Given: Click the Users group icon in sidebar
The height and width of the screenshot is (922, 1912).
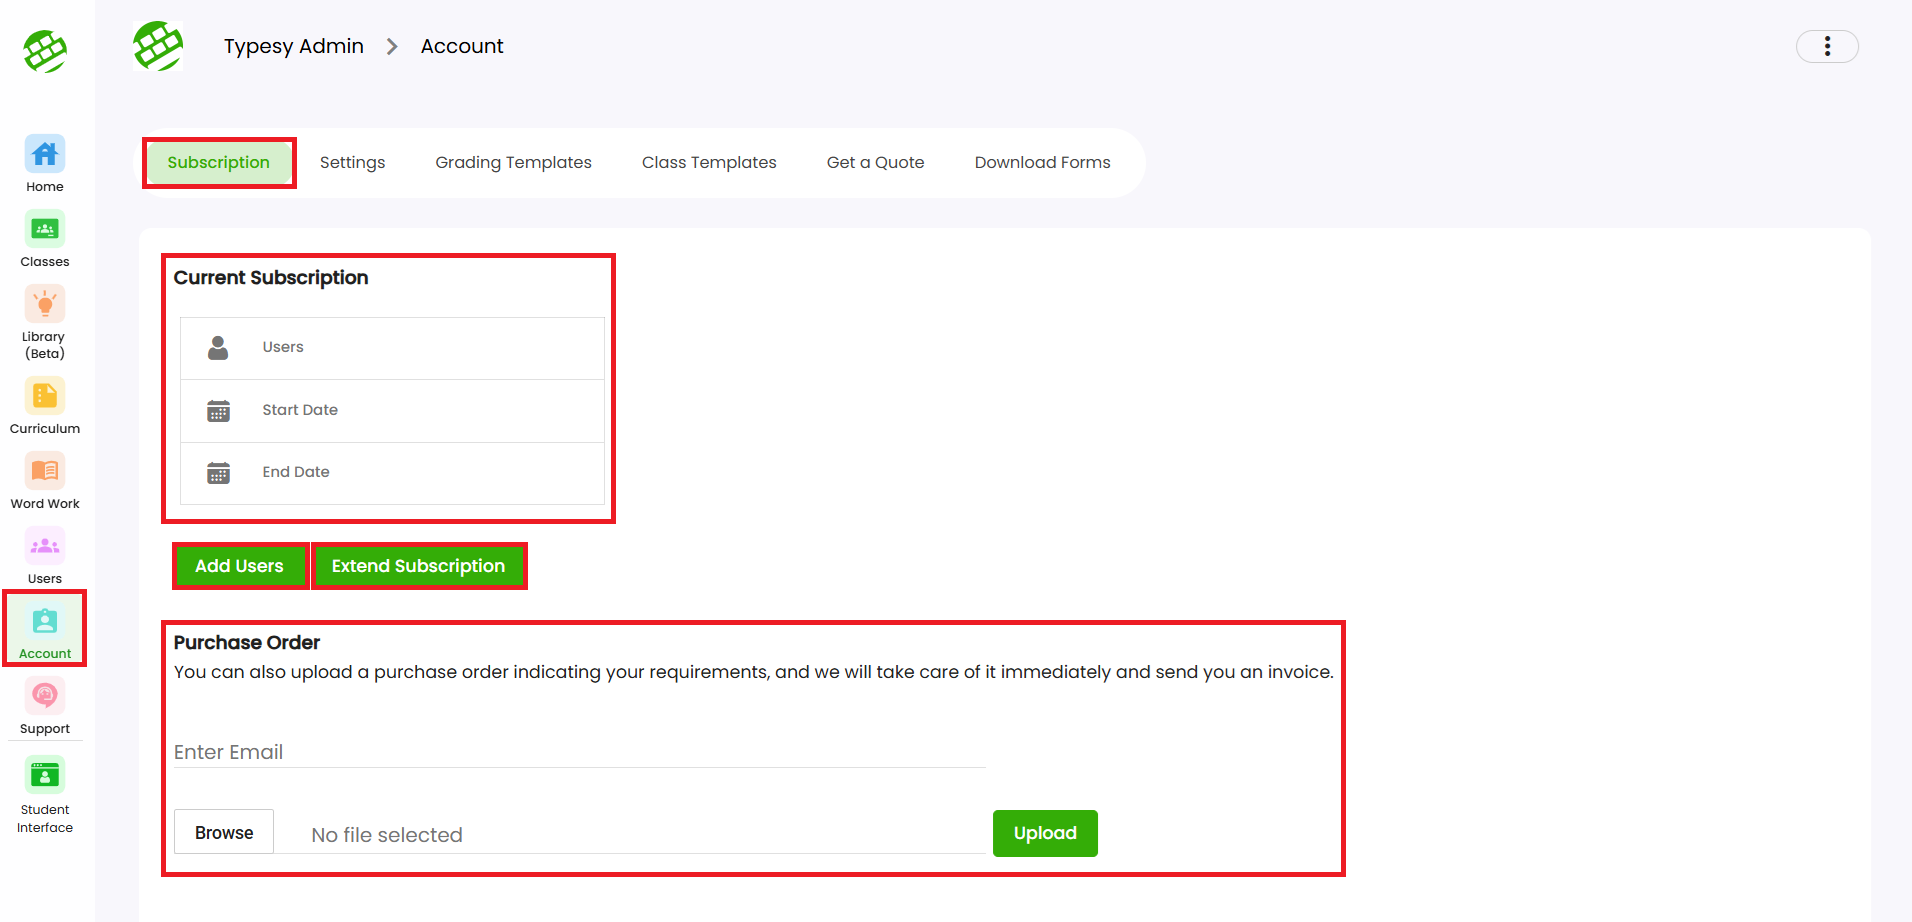Looking at the screenshot, I should coord(45,547).
